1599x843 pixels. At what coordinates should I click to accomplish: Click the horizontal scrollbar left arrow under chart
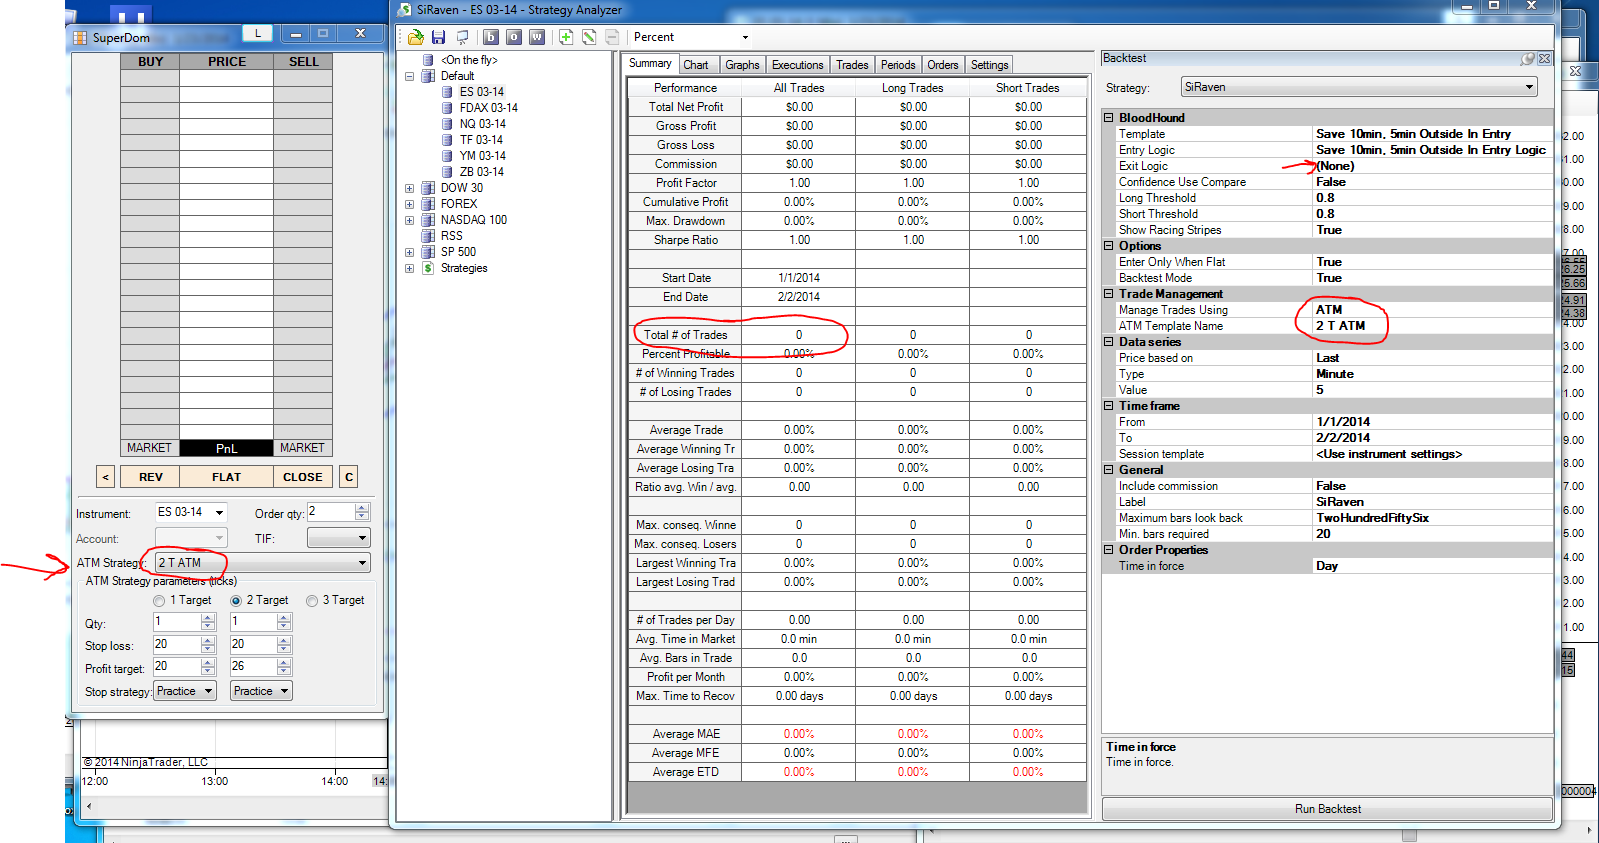tap(89, 805)
